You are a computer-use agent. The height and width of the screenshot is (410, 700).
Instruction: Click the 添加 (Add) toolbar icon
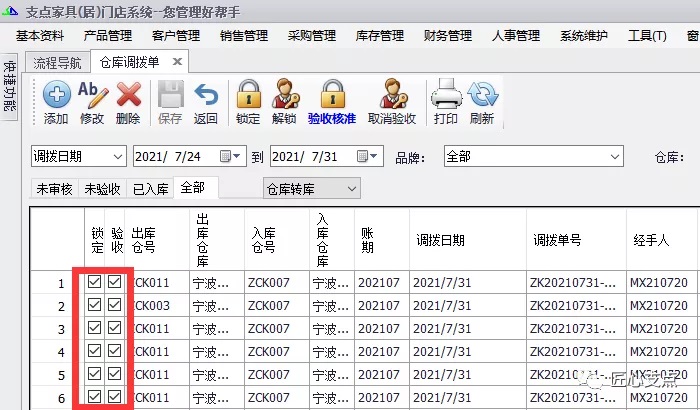(56, 96)
